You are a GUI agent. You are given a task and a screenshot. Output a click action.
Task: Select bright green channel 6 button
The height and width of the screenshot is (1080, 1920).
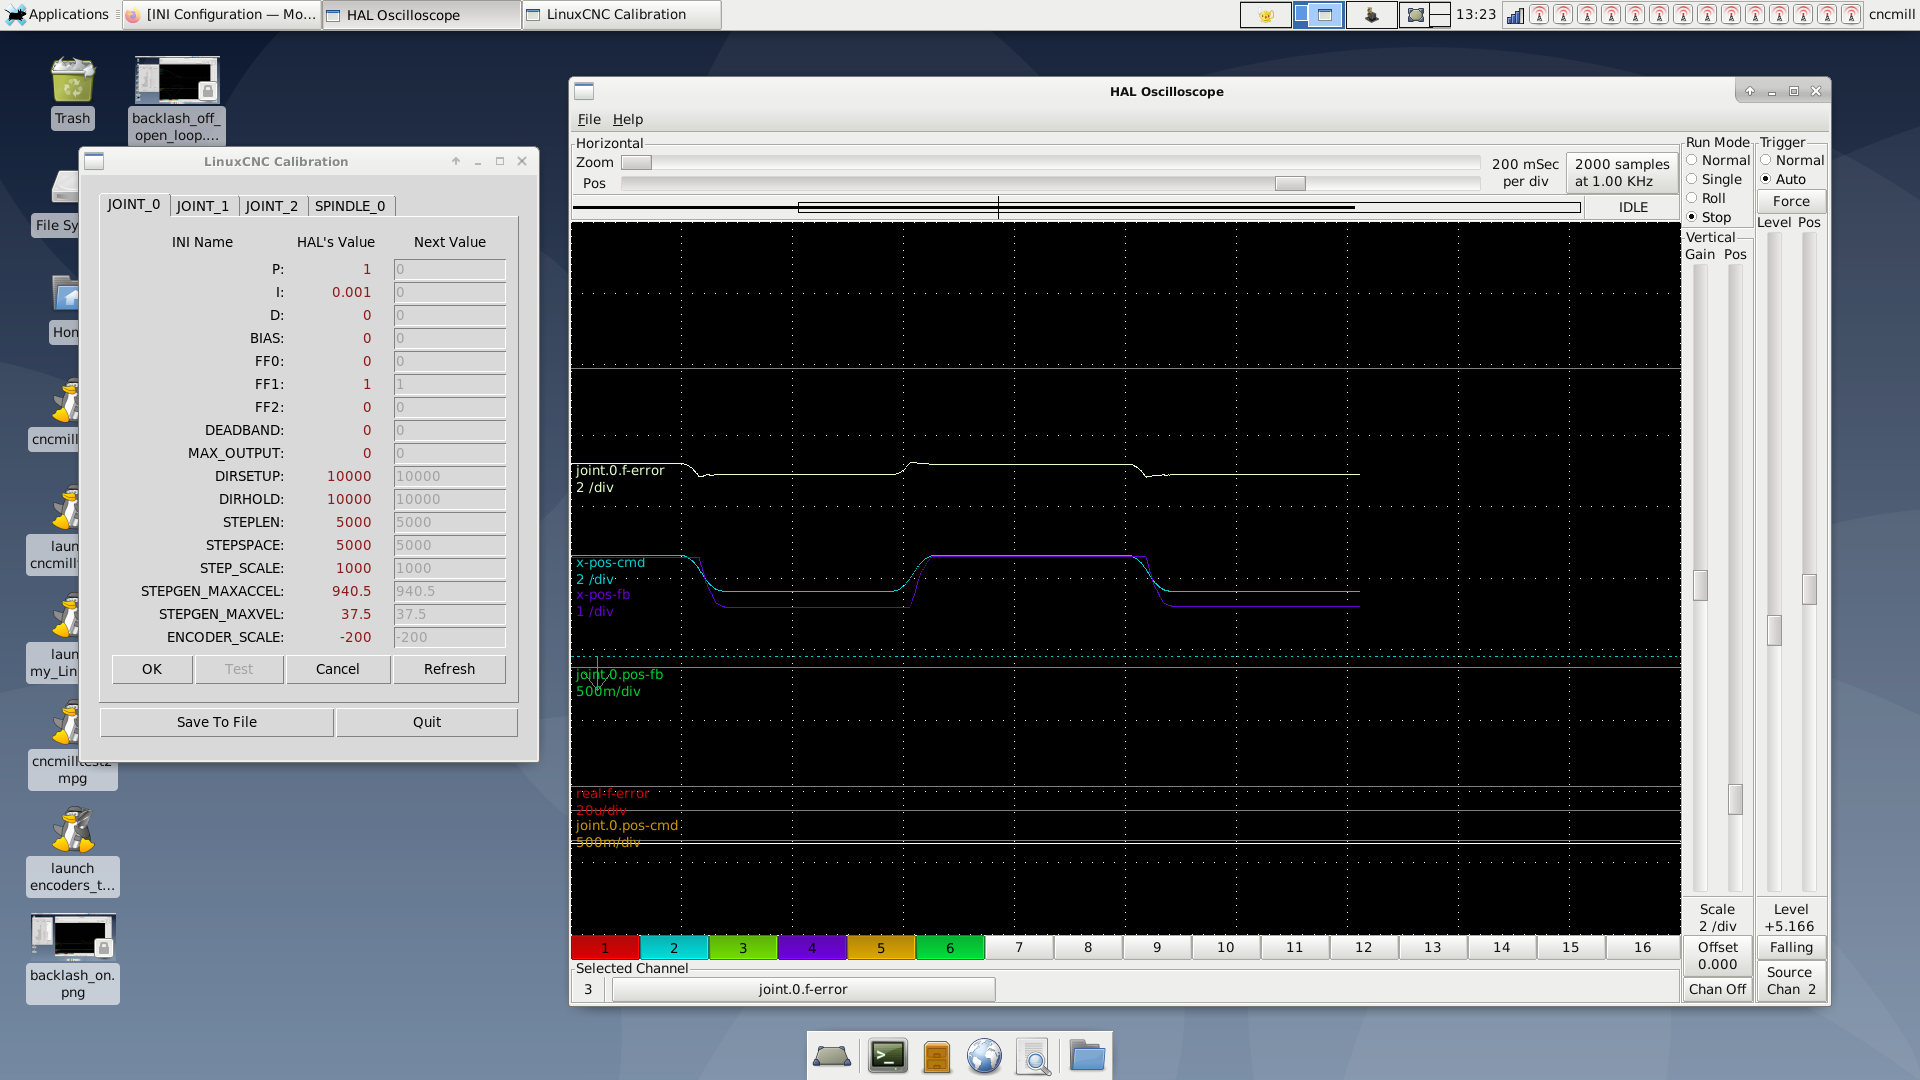950,948
